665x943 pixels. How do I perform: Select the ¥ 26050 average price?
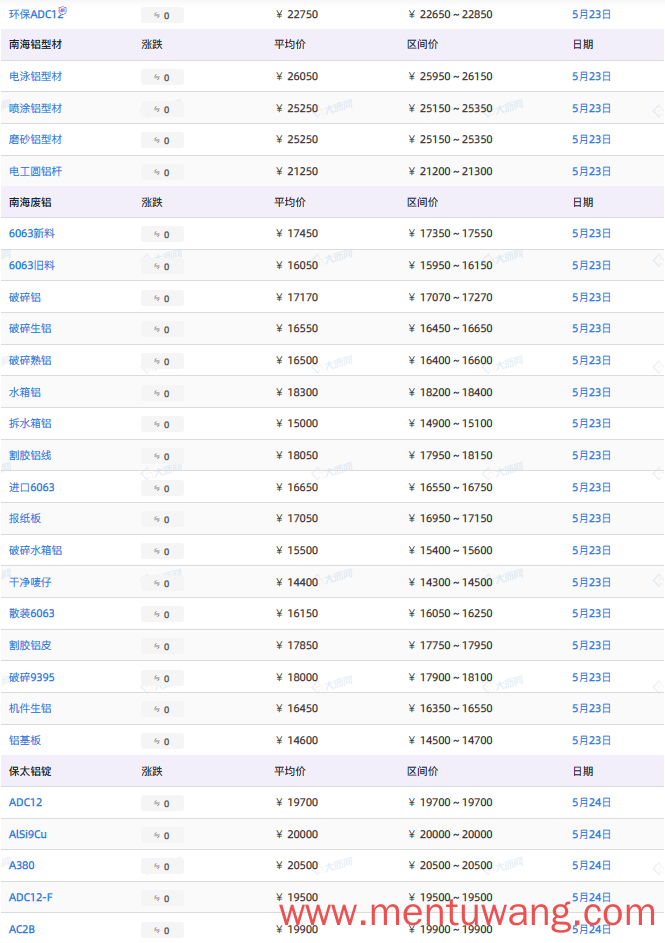click(x=297, y=76)
